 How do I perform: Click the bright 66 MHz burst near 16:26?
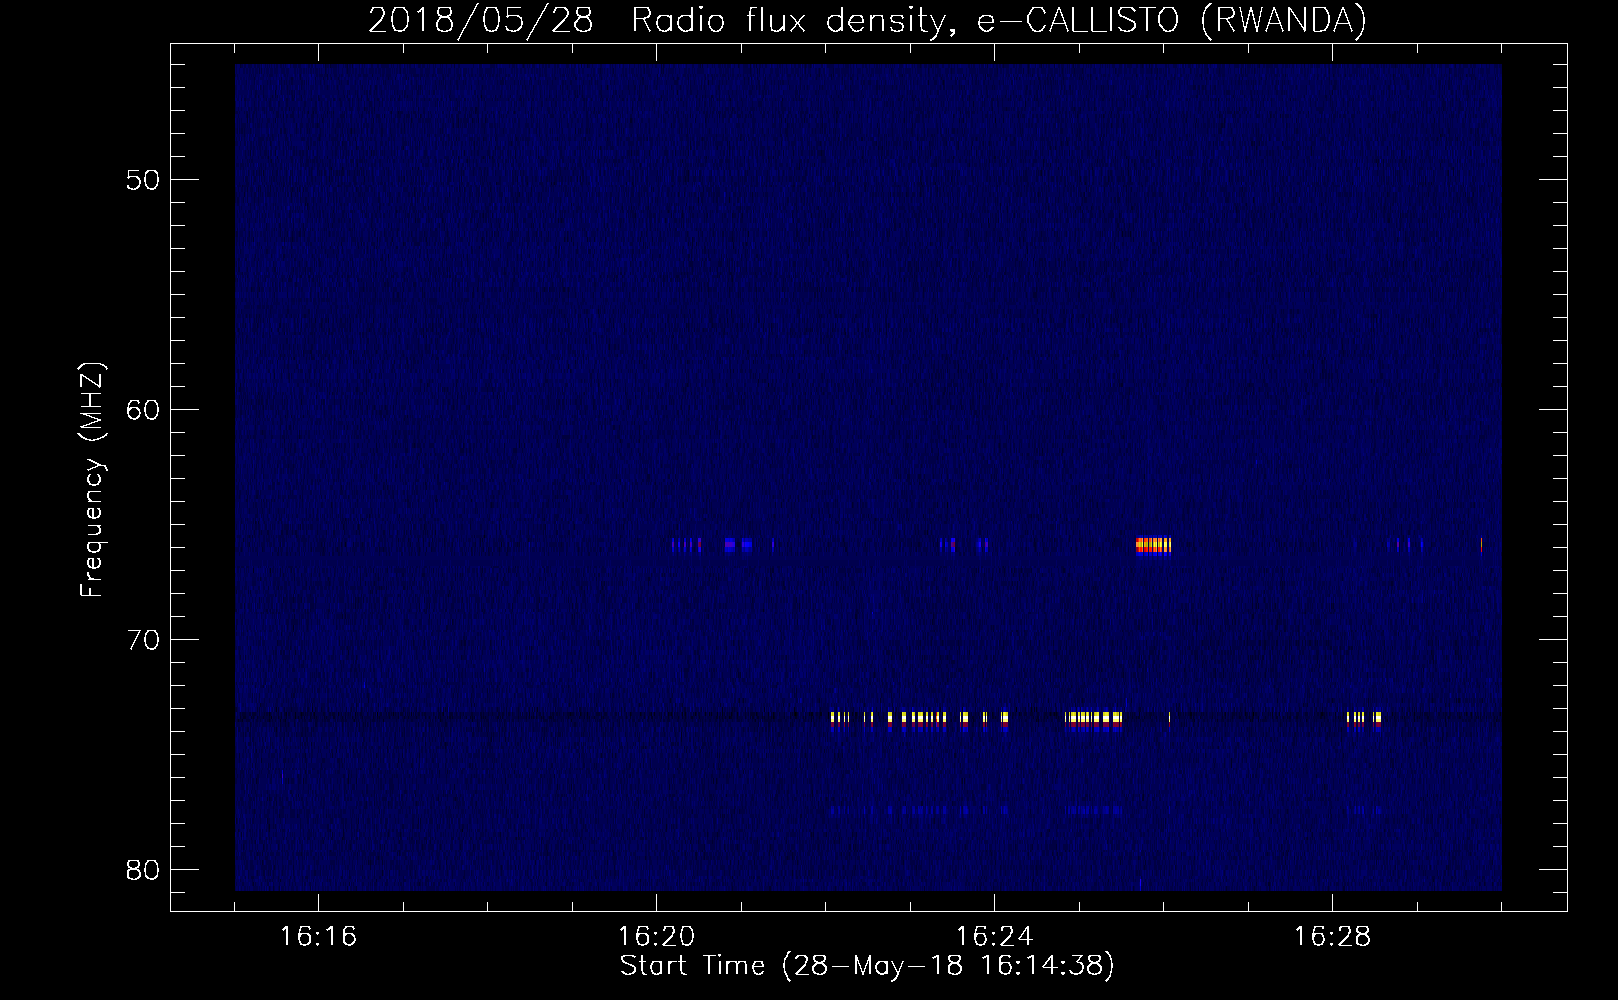pos(1153,545)
